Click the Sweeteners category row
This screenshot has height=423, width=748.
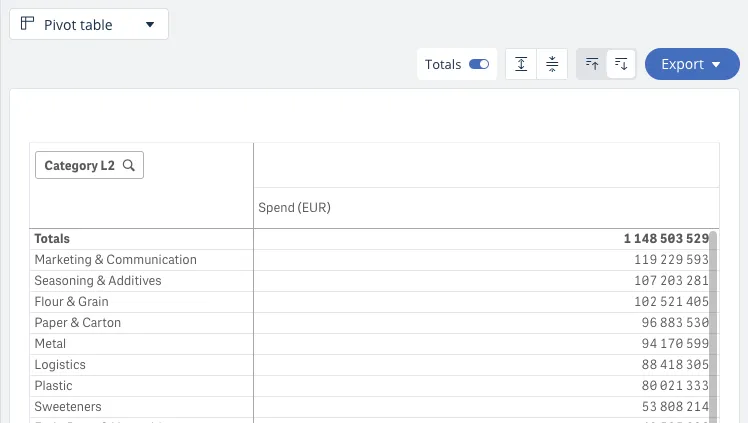tap(68, 407)
